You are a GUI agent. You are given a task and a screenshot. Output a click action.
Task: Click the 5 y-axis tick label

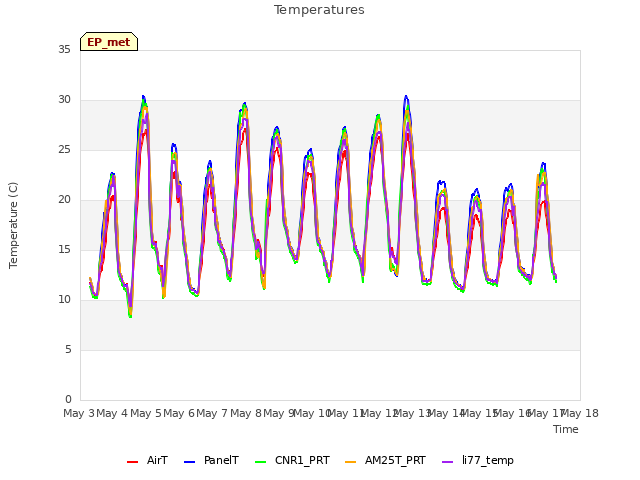tap(68, 349)
